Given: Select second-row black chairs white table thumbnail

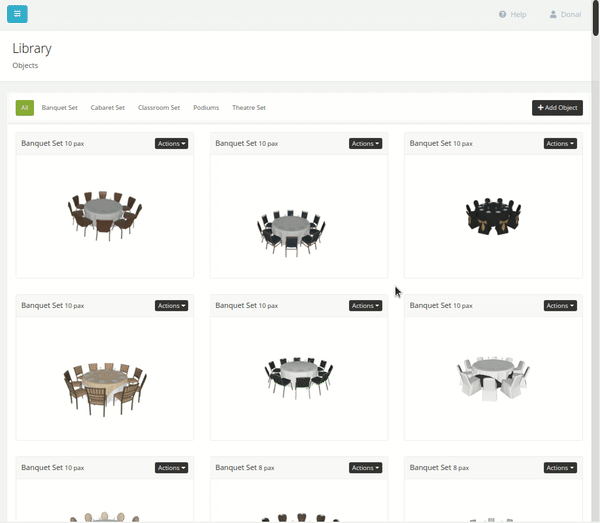Looking at the screenshot, I should [298, 378].
